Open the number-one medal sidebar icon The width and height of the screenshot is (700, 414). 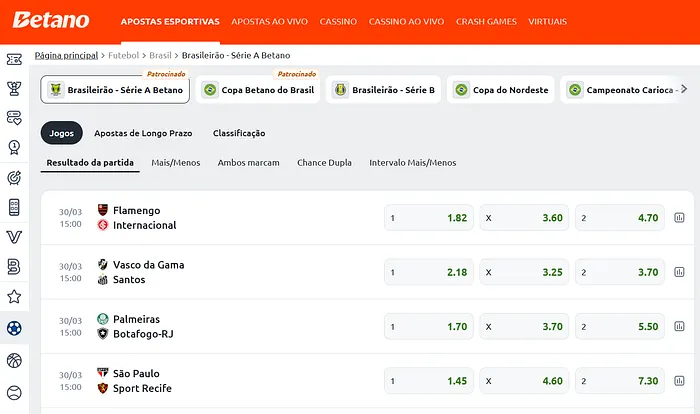point(14,147)
